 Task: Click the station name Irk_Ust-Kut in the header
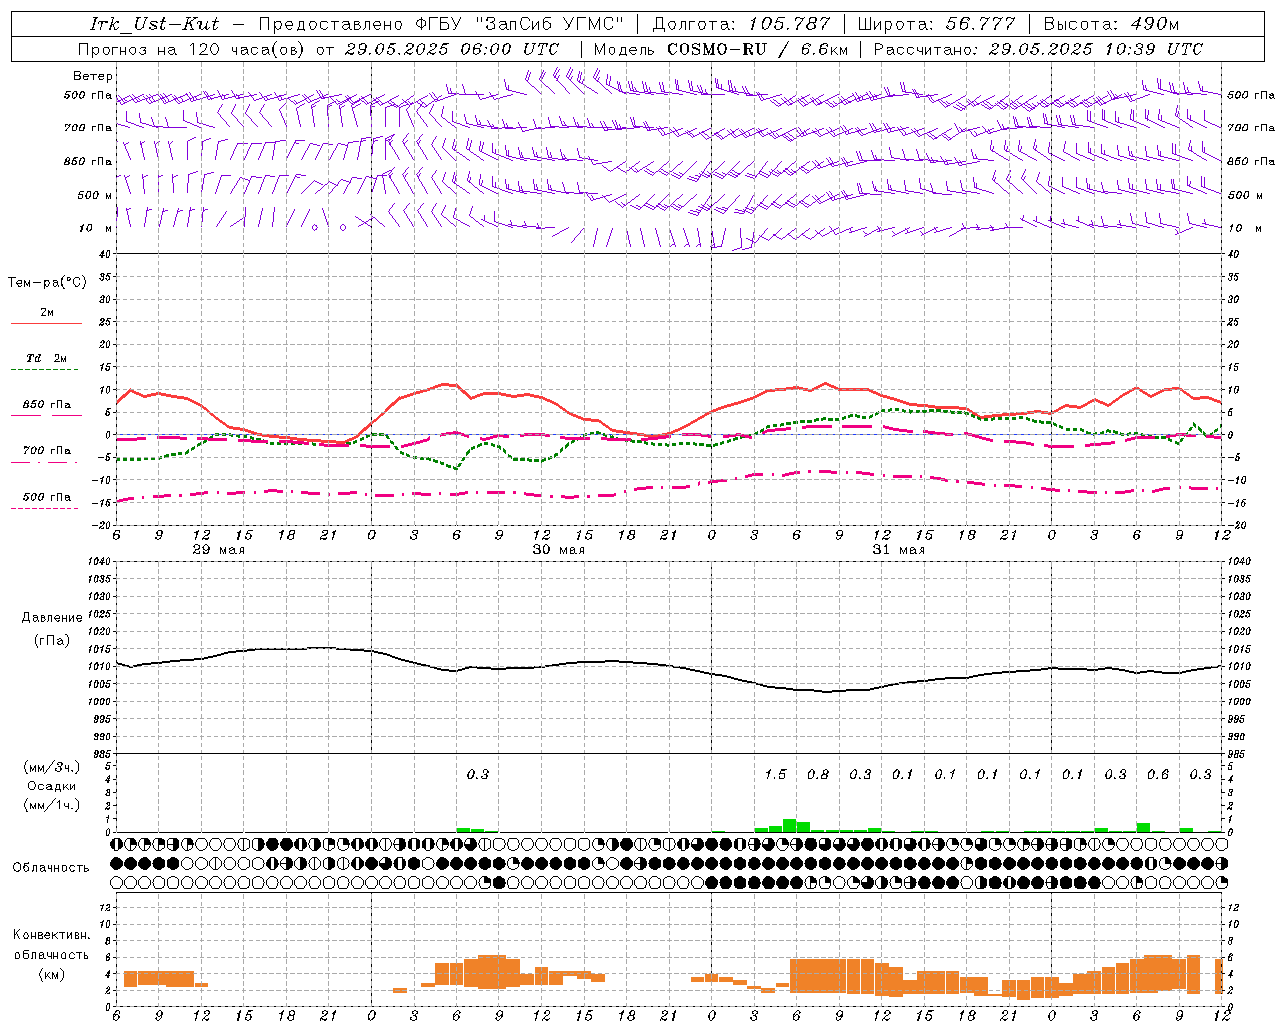click(x=155, y=24)
